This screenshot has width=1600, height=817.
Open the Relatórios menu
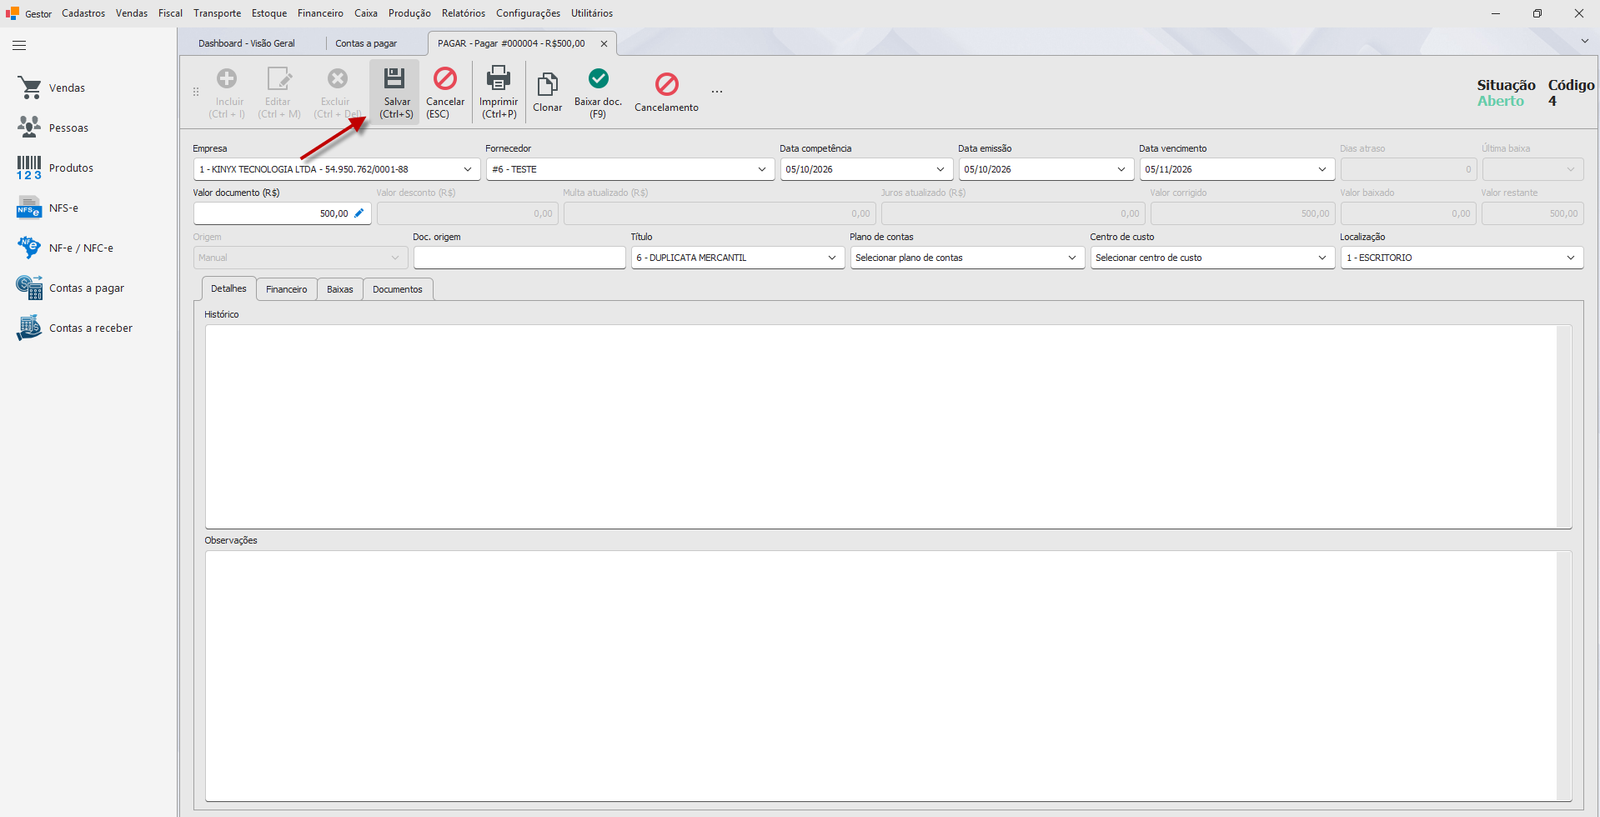[x=463, y=13]
